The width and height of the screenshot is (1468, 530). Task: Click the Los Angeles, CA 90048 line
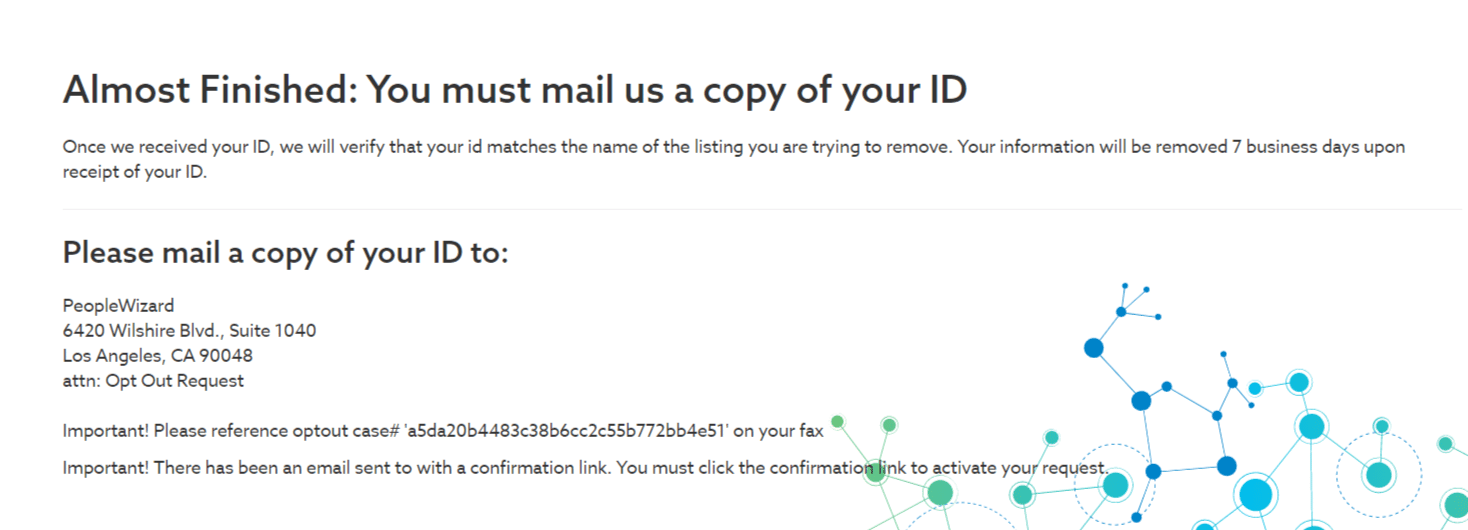pos(158,355)
